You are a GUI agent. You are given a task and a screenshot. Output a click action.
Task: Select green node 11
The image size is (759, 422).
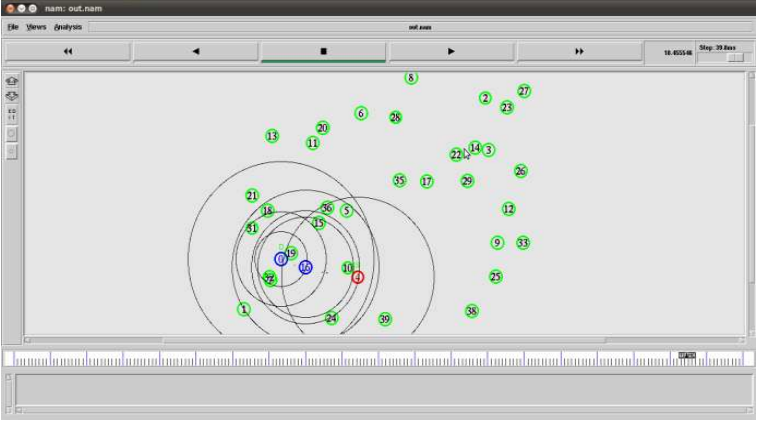(x=313, y=143)
